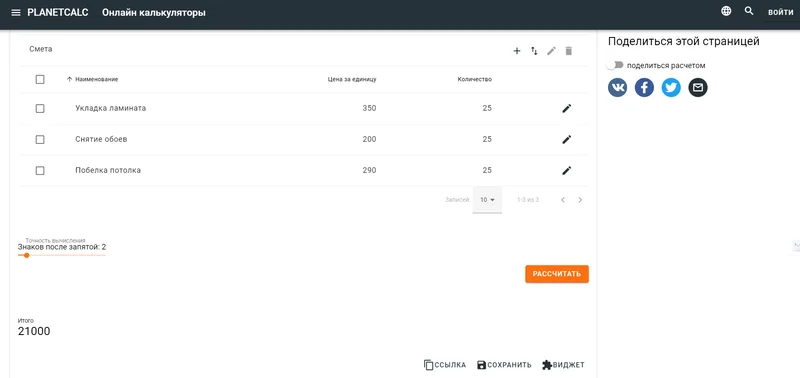The image size is (800, 378).
Task: Toggle the поделиться расчетом switch
Action: (x=615, y=65)
